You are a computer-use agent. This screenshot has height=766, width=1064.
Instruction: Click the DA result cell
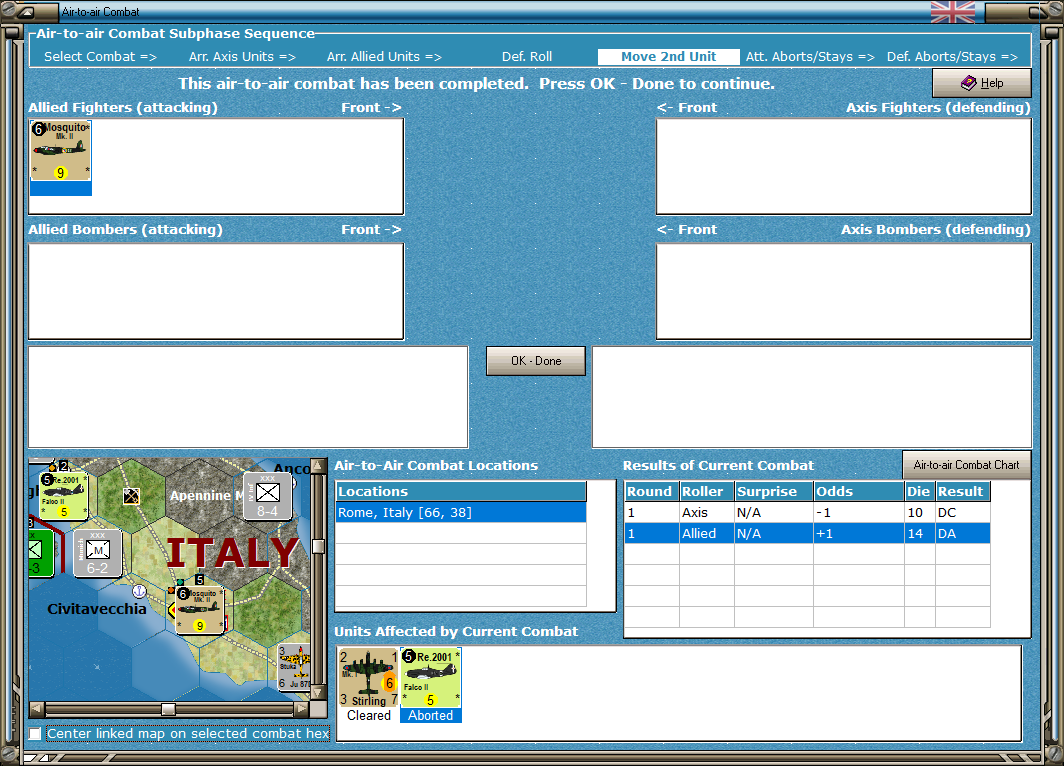coord(962,533)
